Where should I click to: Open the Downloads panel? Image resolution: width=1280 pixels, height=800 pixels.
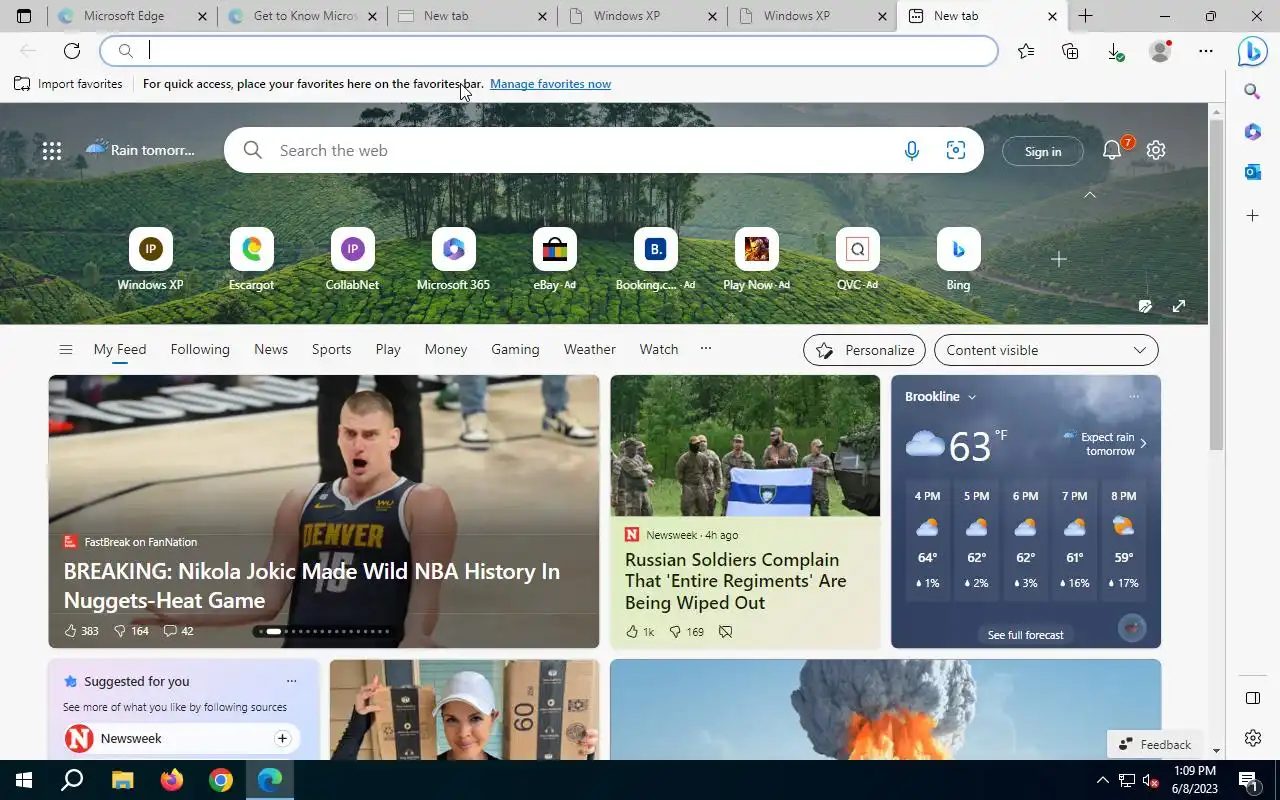pos(1115,51)
